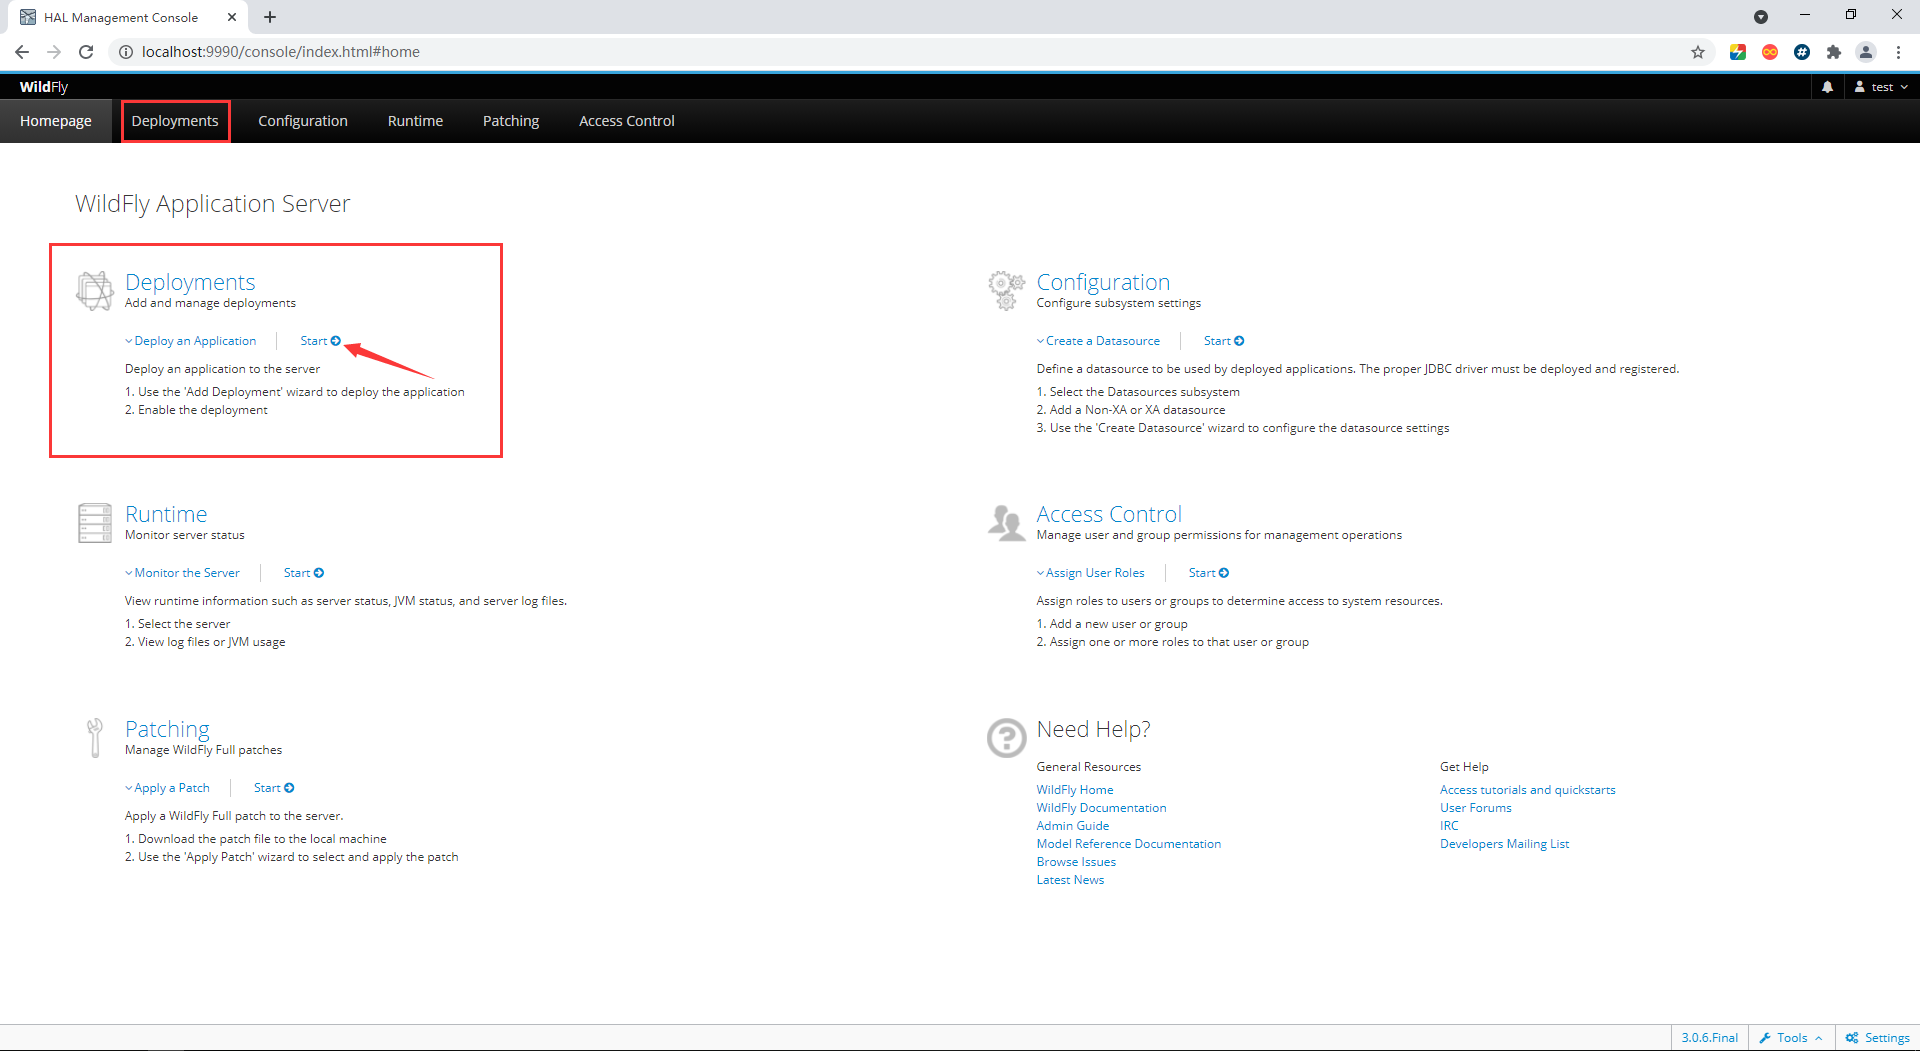Click the 3.0.6.Final version label
The image size is (1920, 1051).
click(x=1709, y=1038)
